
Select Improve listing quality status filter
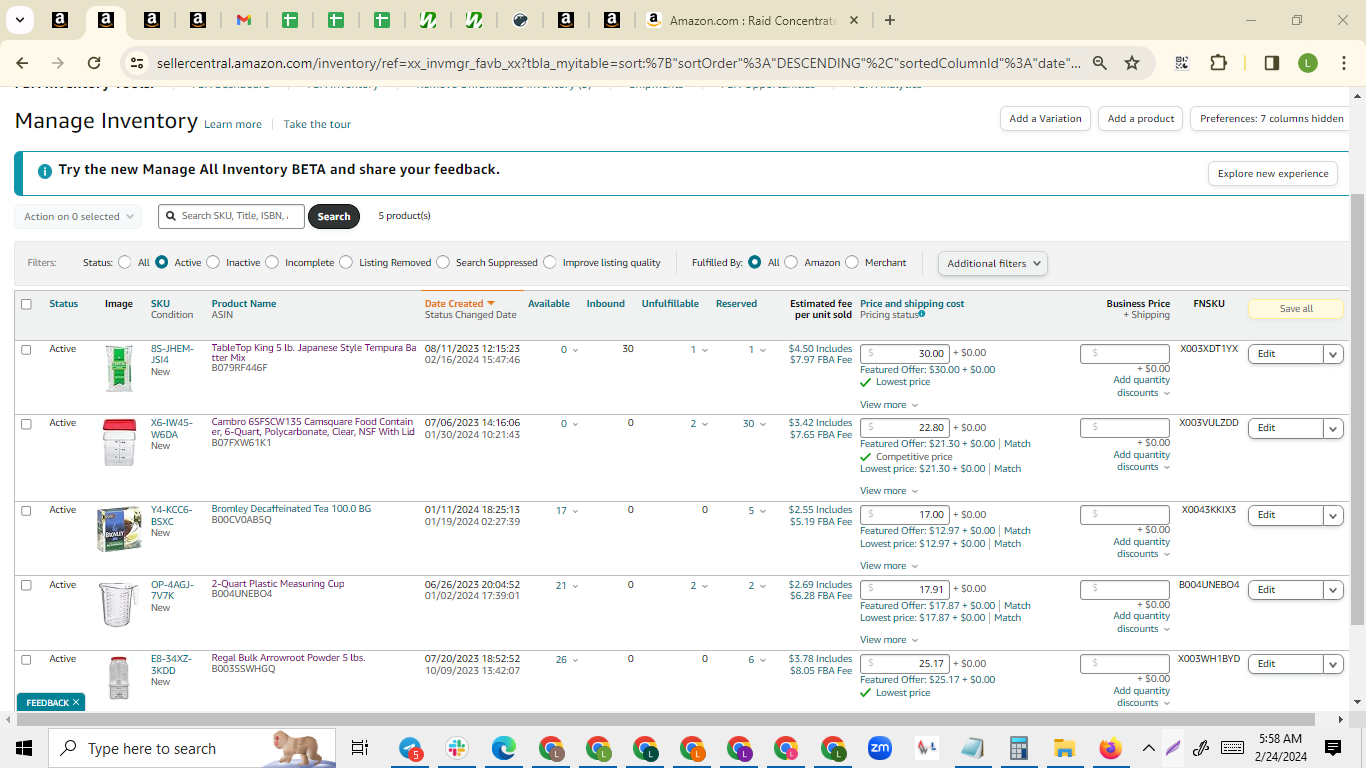549,263
